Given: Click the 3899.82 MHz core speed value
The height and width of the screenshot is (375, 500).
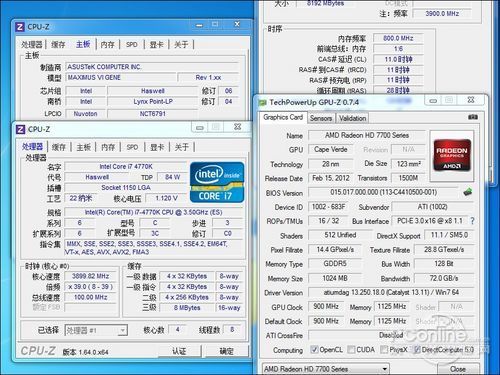Looking at the screenshot, I should (90, 276).
